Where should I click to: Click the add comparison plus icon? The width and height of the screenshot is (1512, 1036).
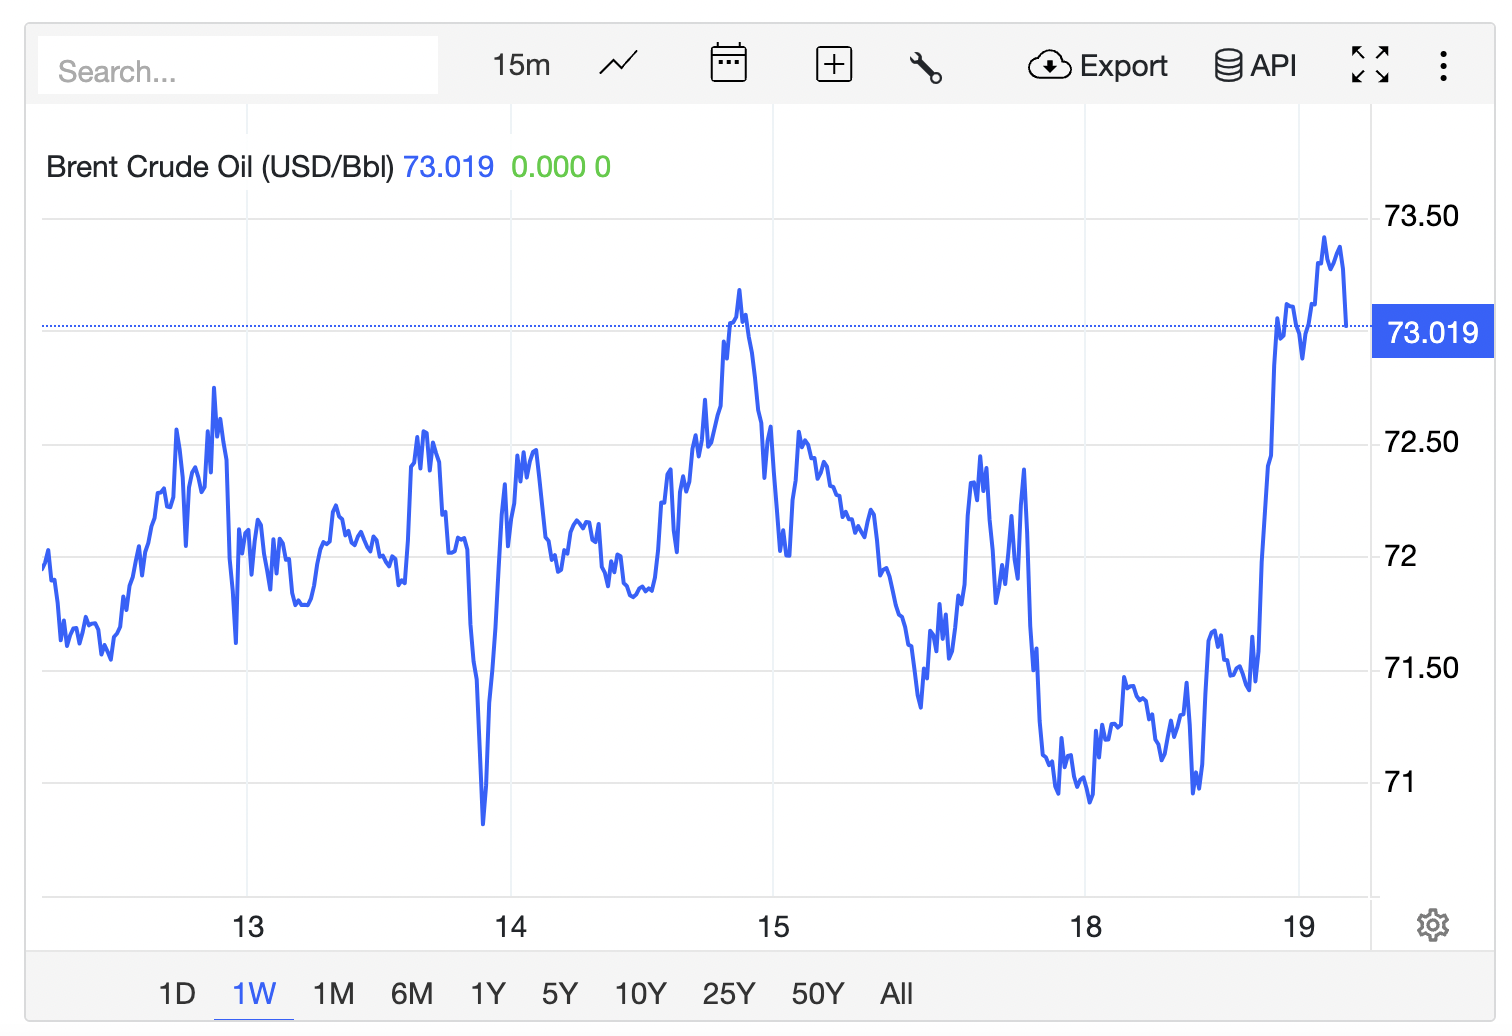coord(834,65)
